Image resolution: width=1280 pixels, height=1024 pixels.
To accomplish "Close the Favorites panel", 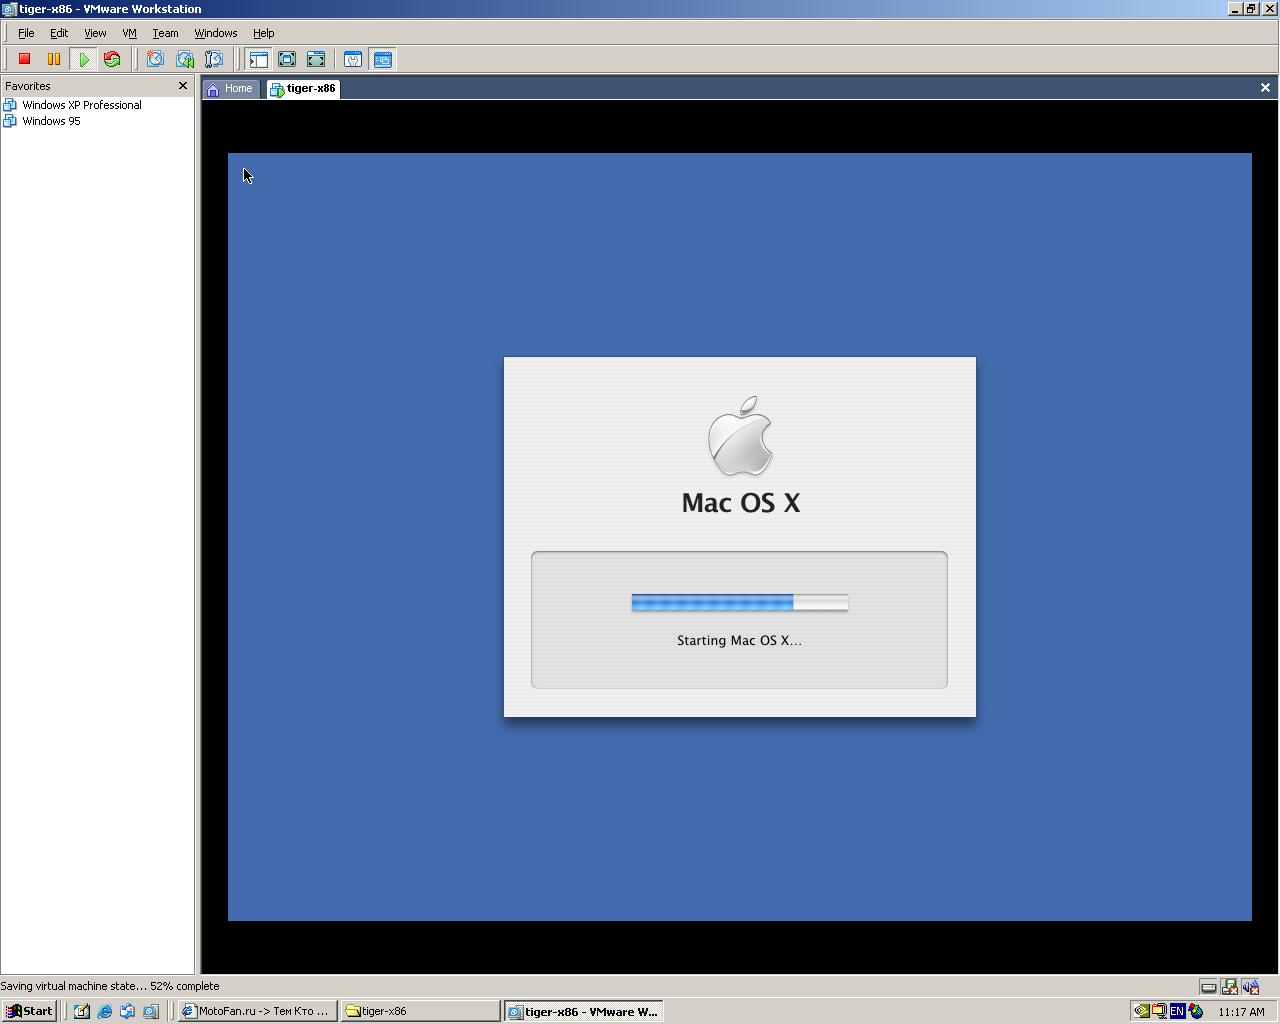I will click(183, 86).
